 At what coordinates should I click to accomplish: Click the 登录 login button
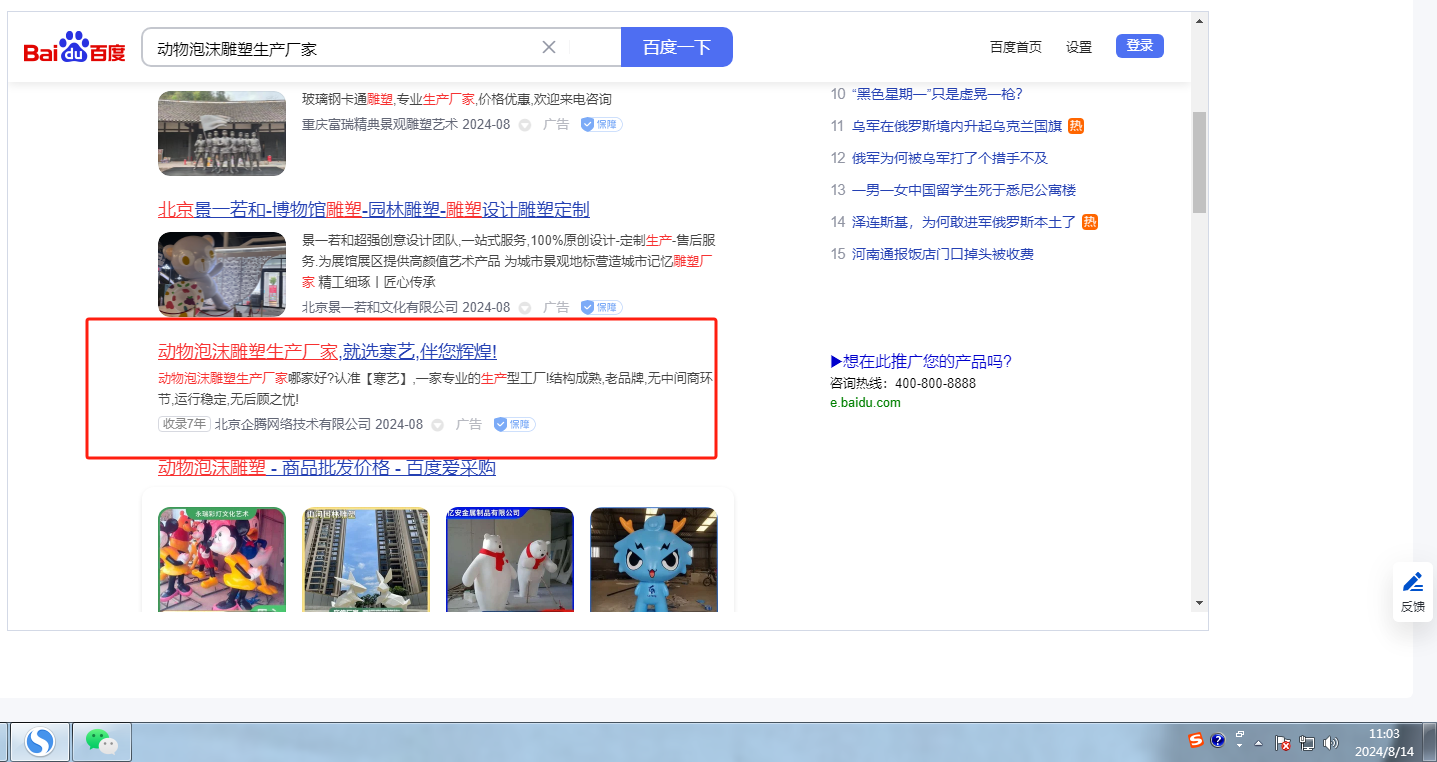click(1140, 45)
